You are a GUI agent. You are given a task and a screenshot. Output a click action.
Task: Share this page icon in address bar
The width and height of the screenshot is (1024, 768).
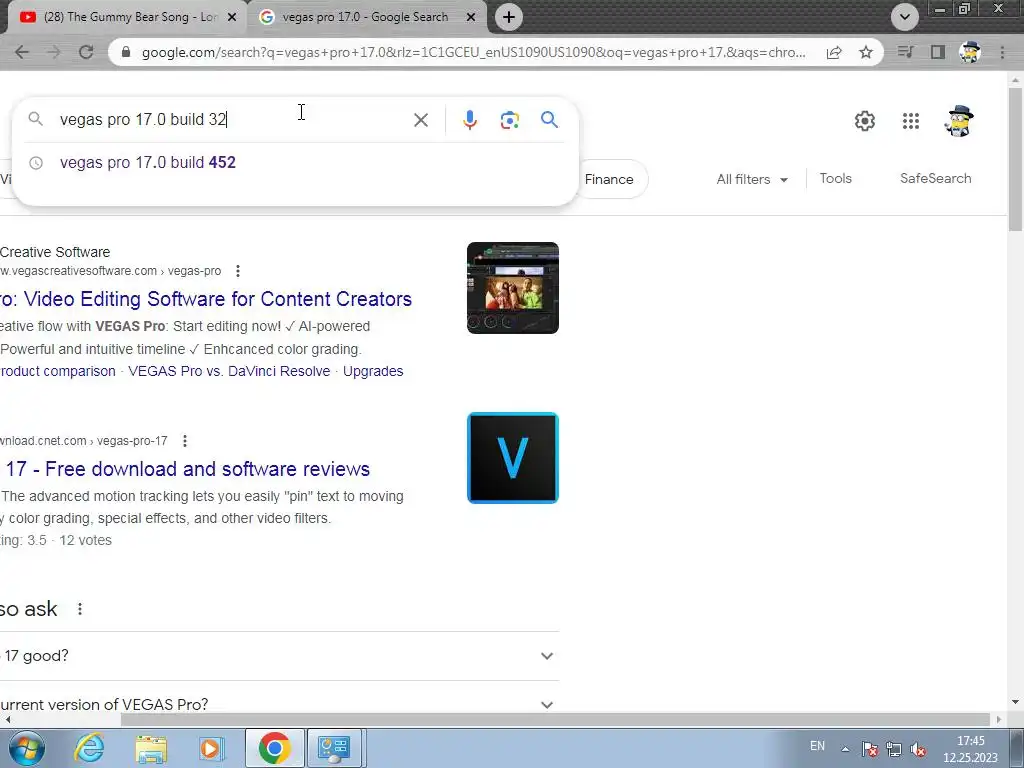pyautogui.click(x=834, y=52)
